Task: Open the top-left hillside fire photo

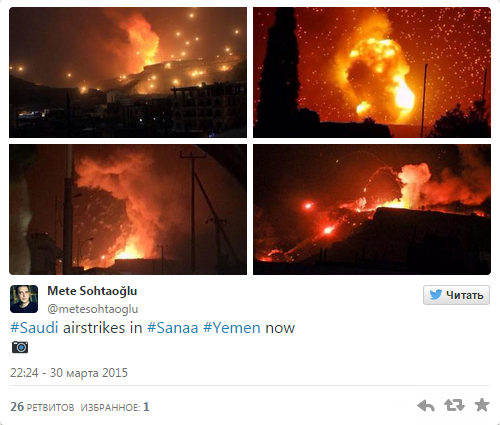Action: (128, 72)
